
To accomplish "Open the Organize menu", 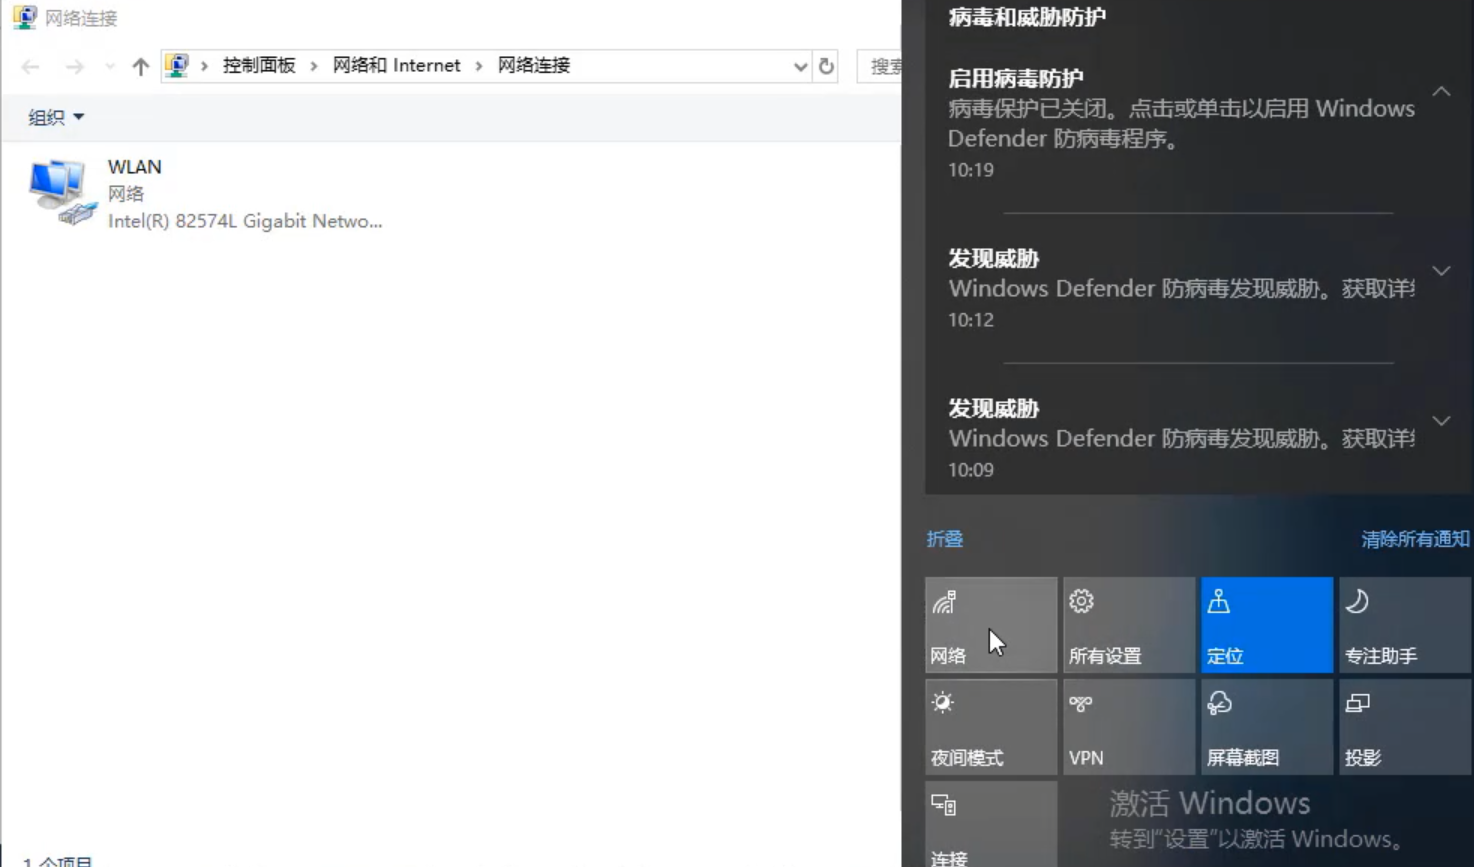I will click(56, 117).
